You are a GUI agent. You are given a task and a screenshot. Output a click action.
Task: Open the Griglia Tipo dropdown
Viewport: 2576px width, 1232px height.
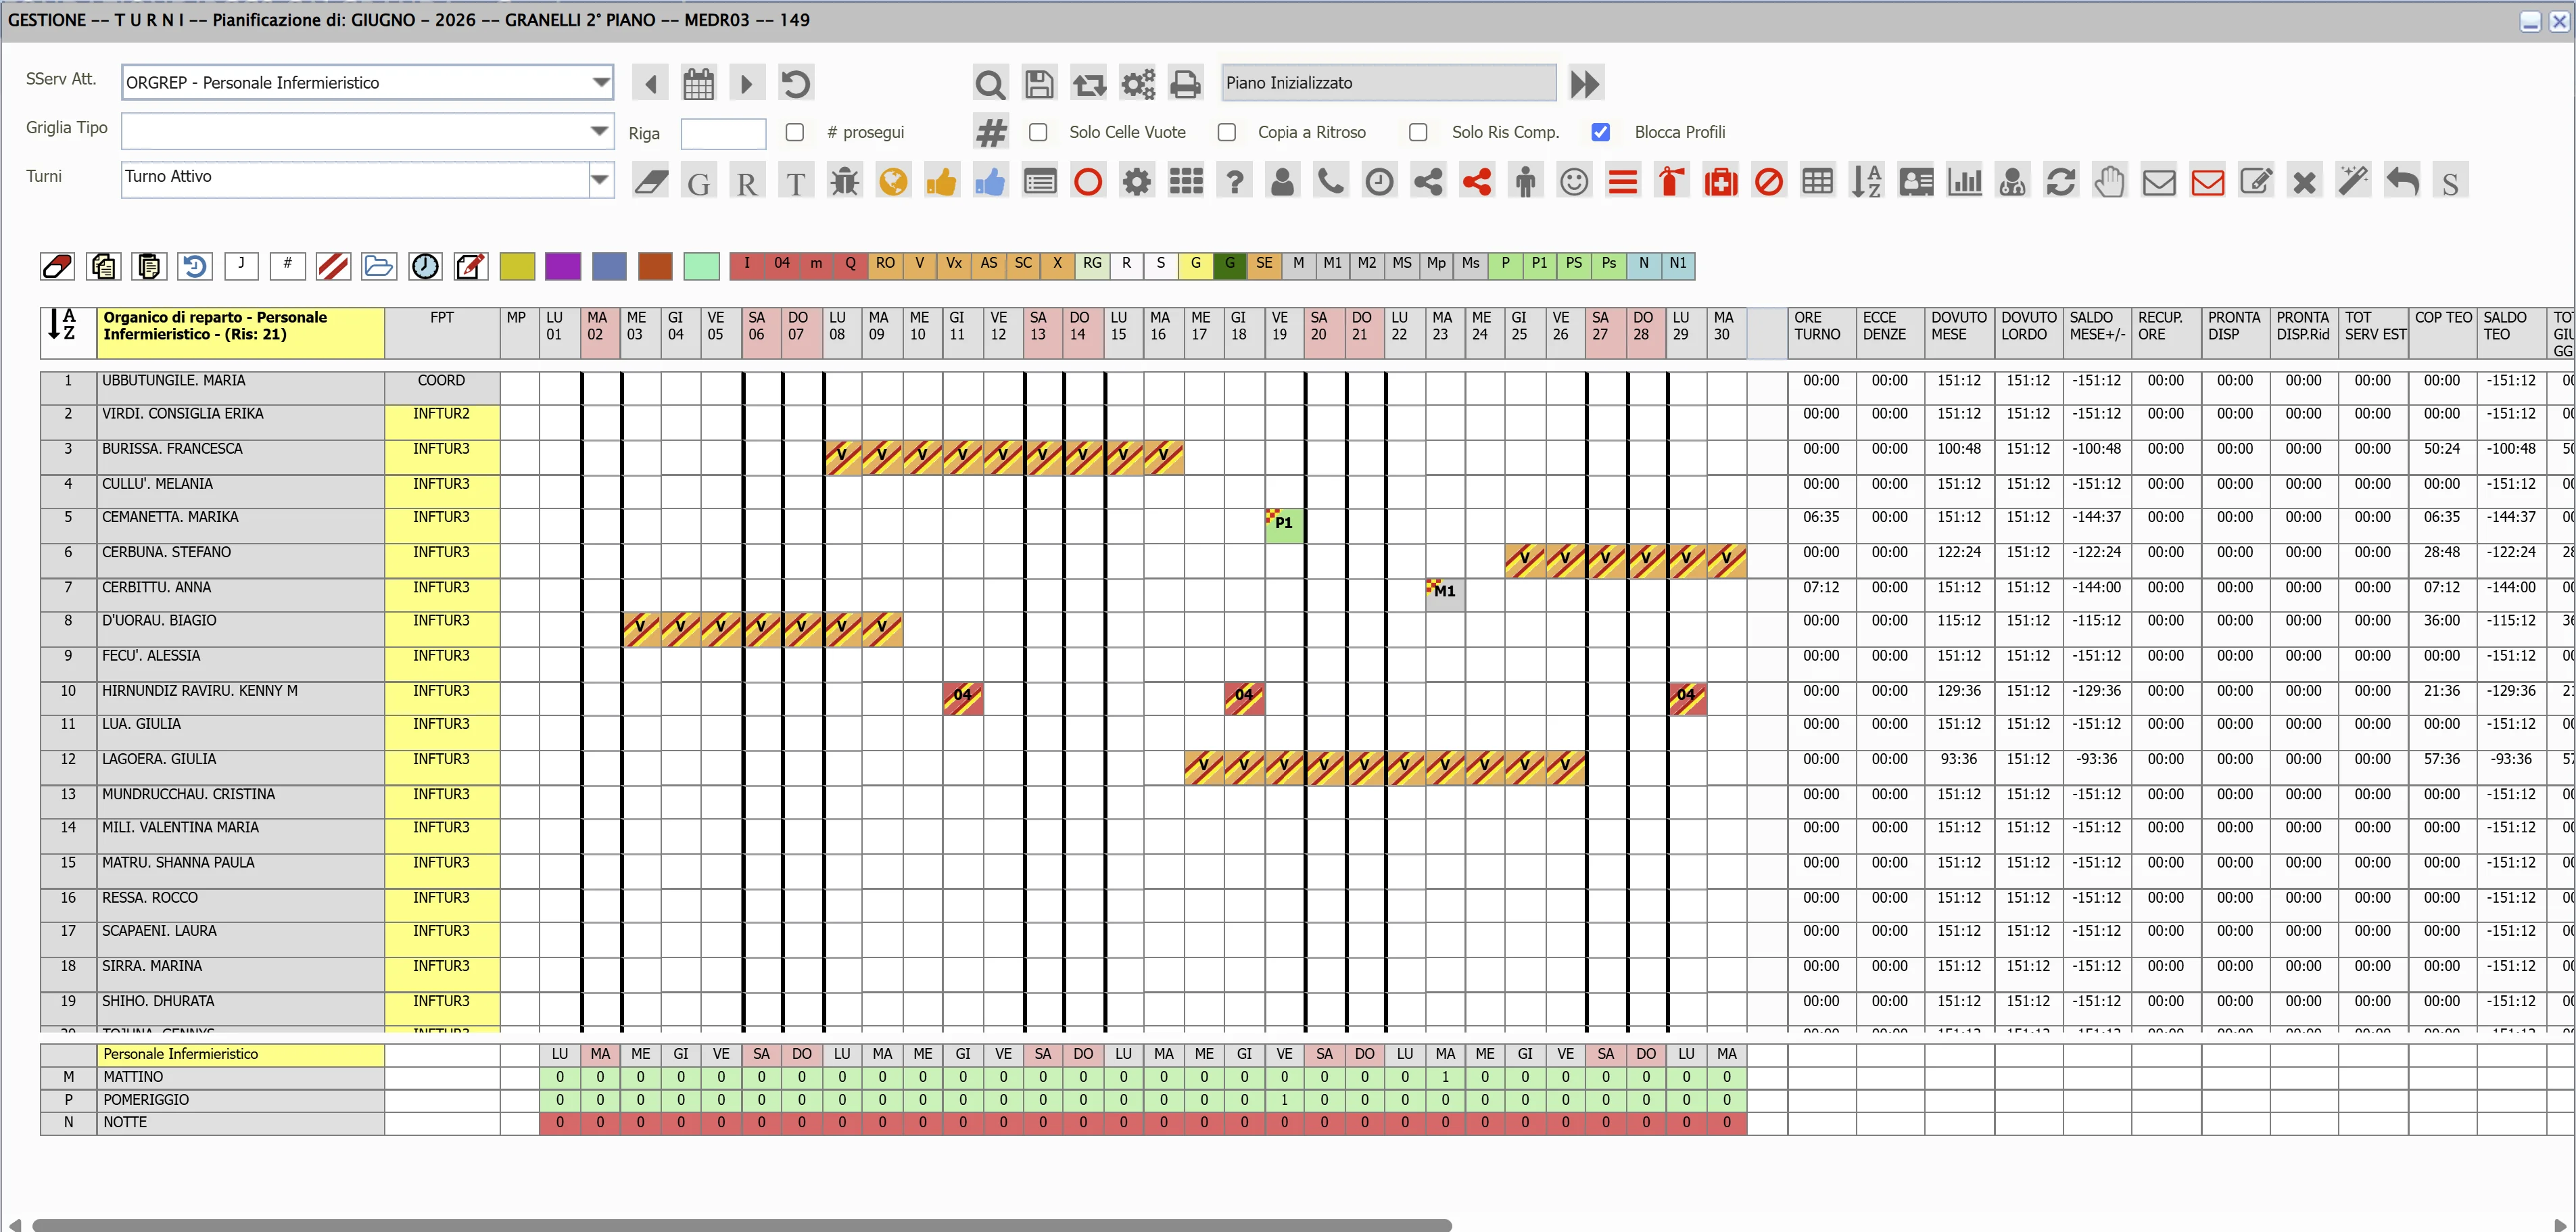(x=599, y=131)
